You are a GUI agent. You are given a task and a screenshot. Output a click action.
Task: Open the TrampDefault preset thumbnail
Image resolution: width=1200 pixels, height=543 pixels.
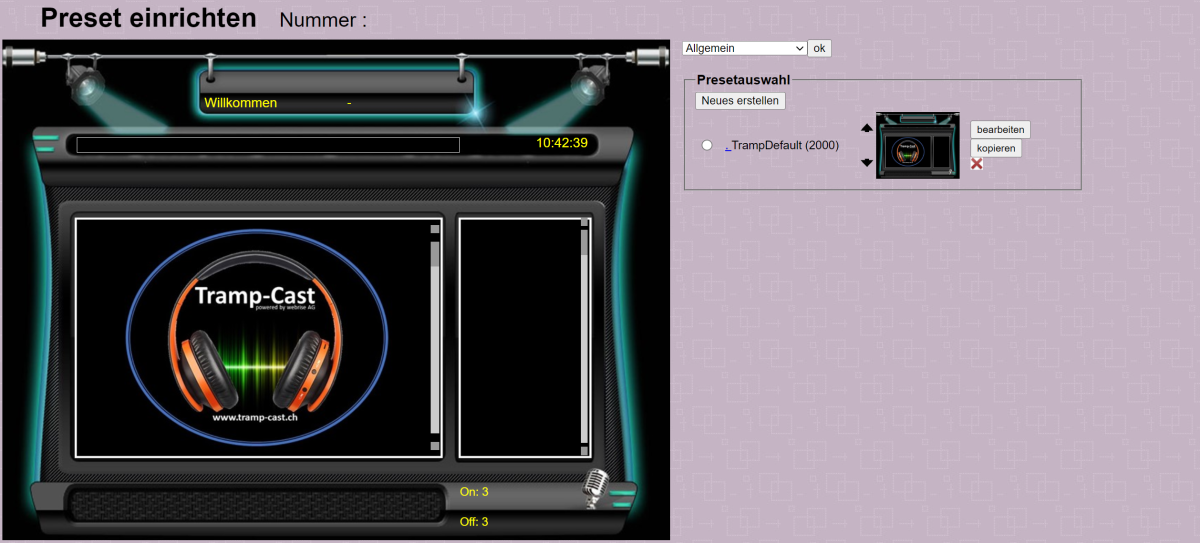coord(918,146)
